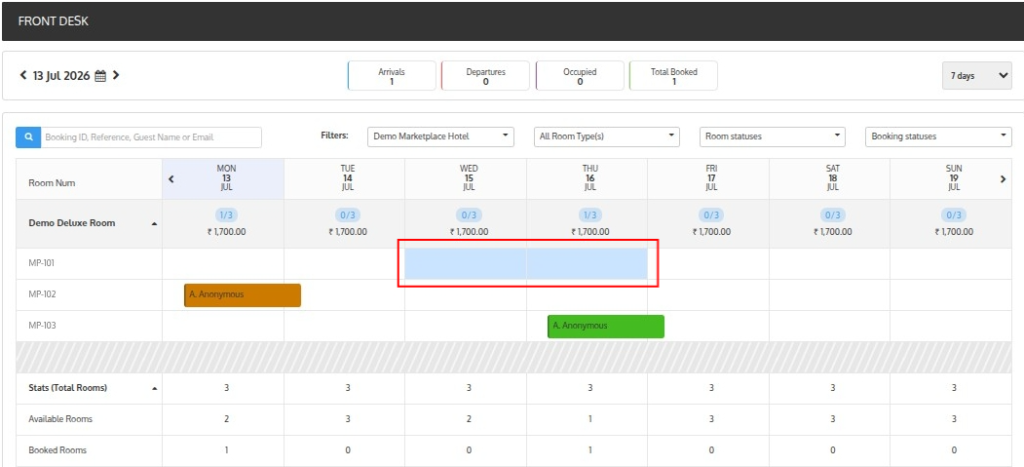
Task: Shift calendar grid forward using right arrow
Action: pos(1003,178)
